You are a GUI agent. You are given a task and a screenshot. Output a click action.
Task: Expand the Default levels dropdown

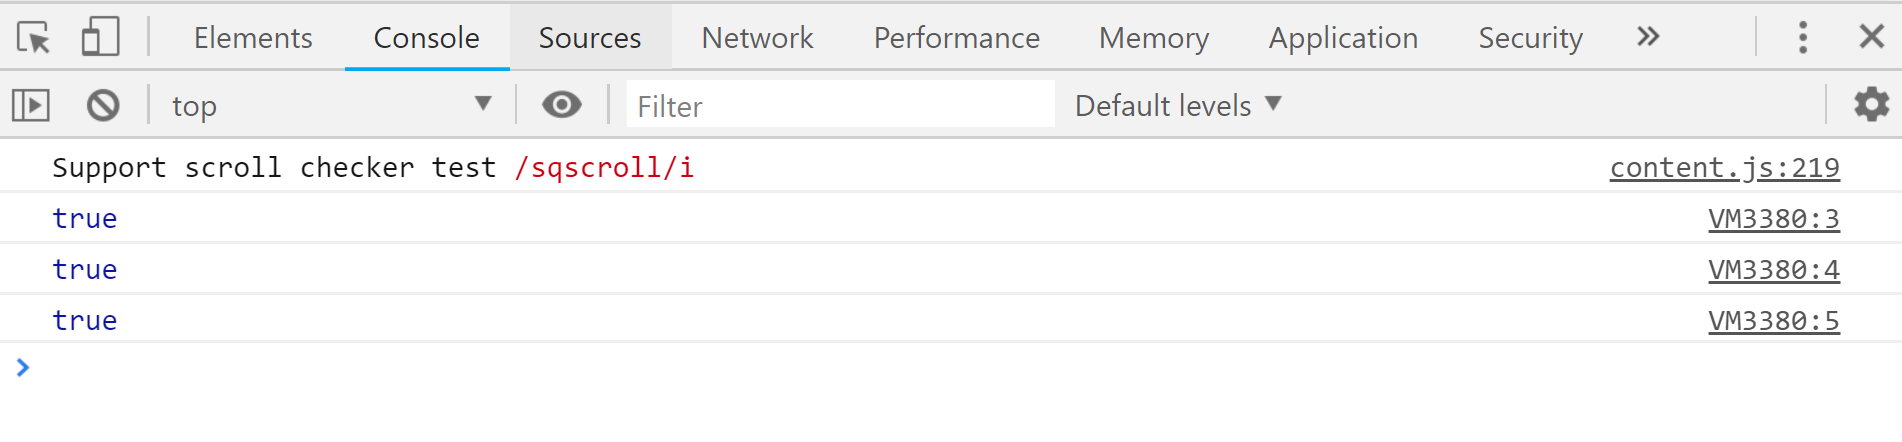point(1178,105)
